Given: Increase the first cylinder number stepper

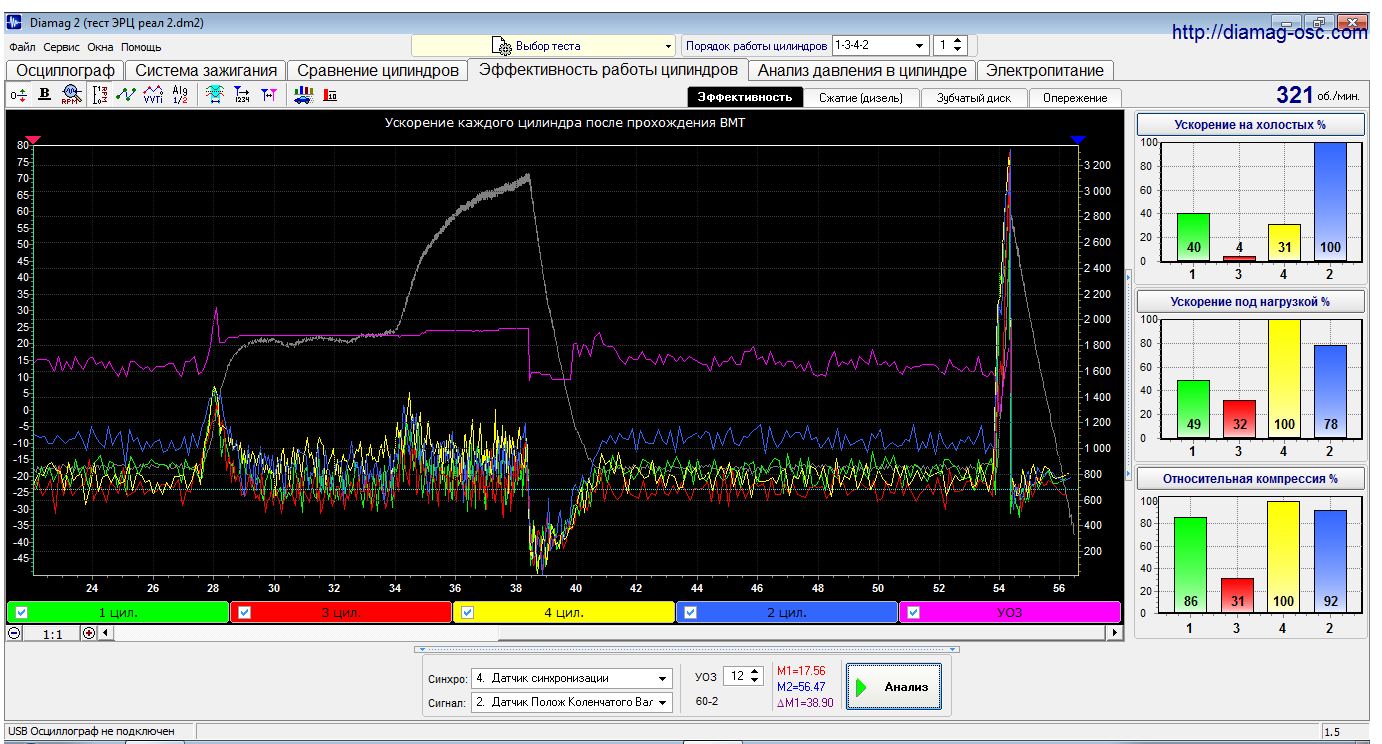Looking at the screenshot, I should click(958, 41).
